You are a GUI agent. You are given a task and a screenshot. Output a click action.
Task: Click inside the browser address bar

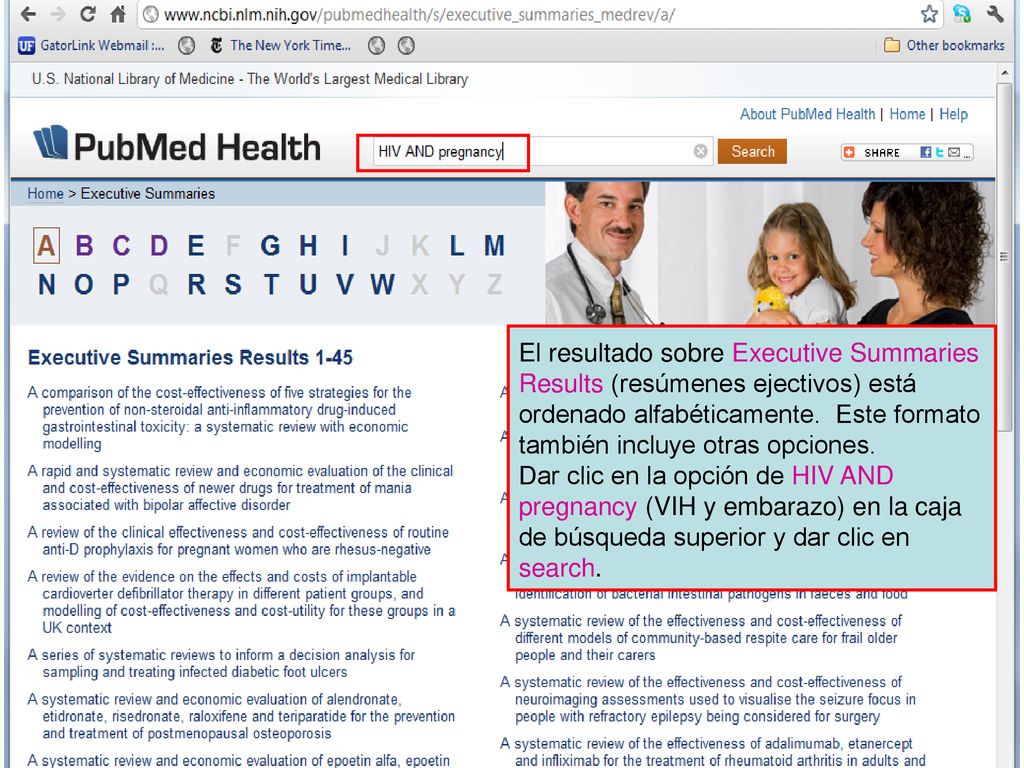(x=529, y=14)
